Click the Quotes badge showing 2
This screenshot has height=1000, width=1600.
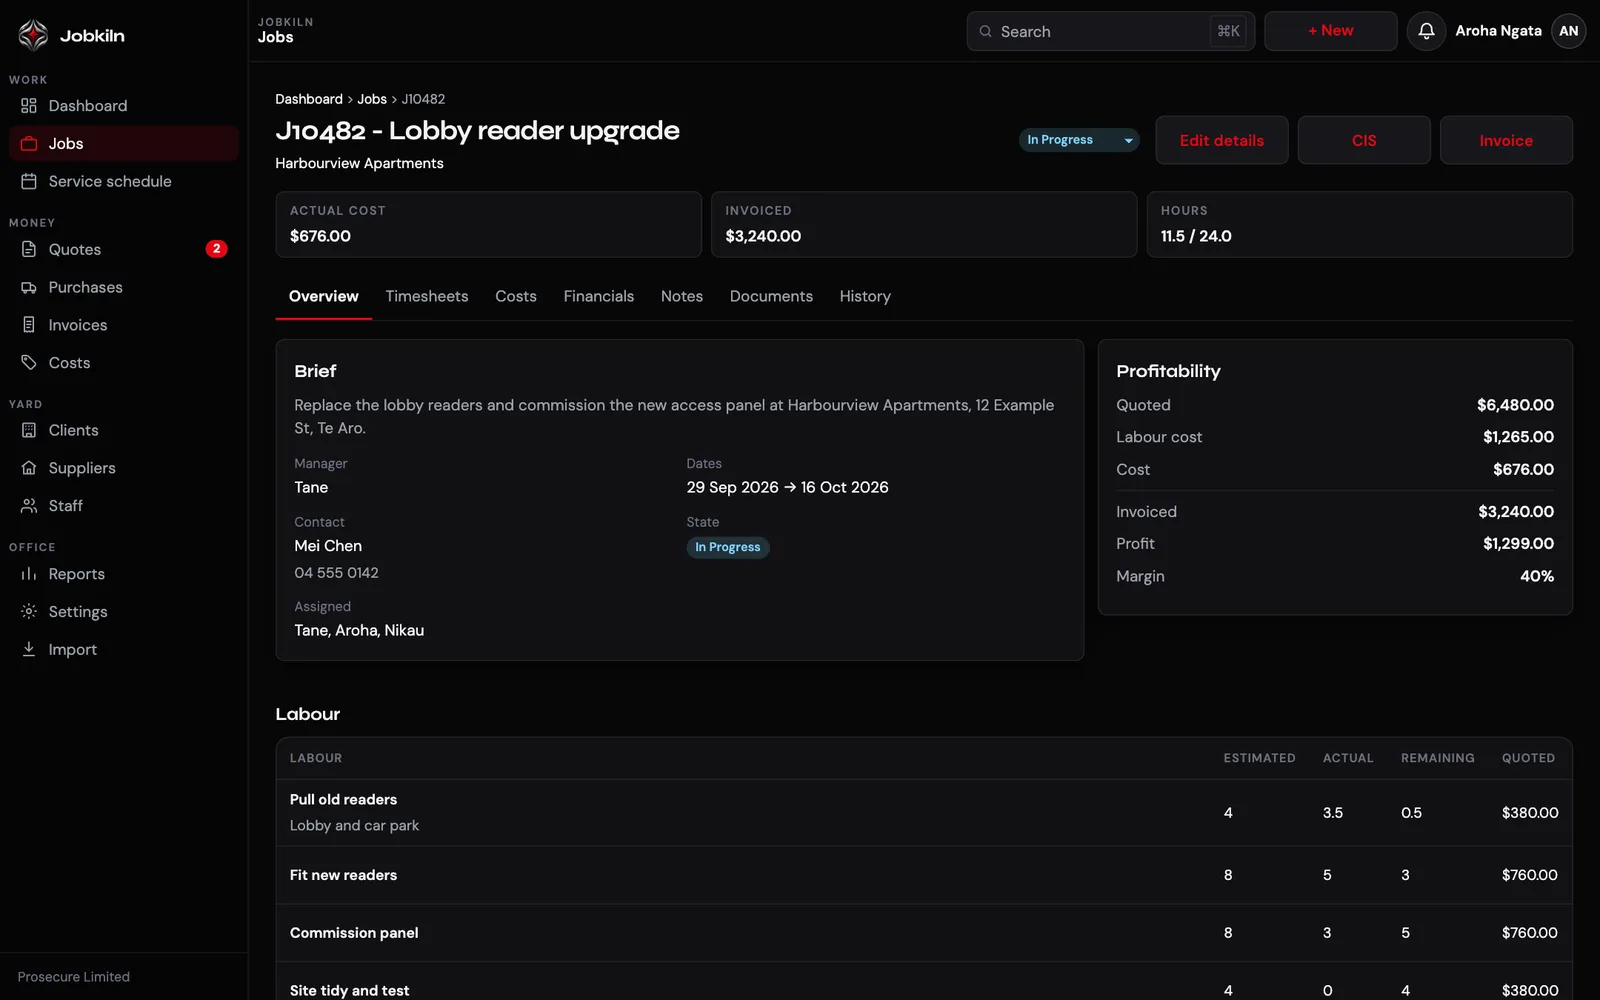point(216,249)
